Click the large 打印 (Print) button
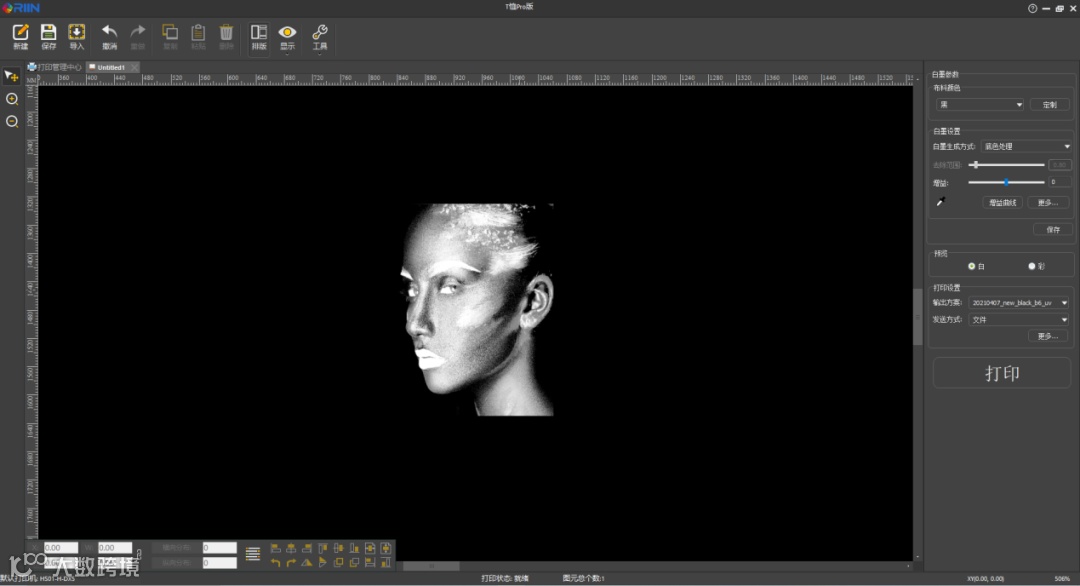This screenshot has height=586, width=1080. 1001,373
